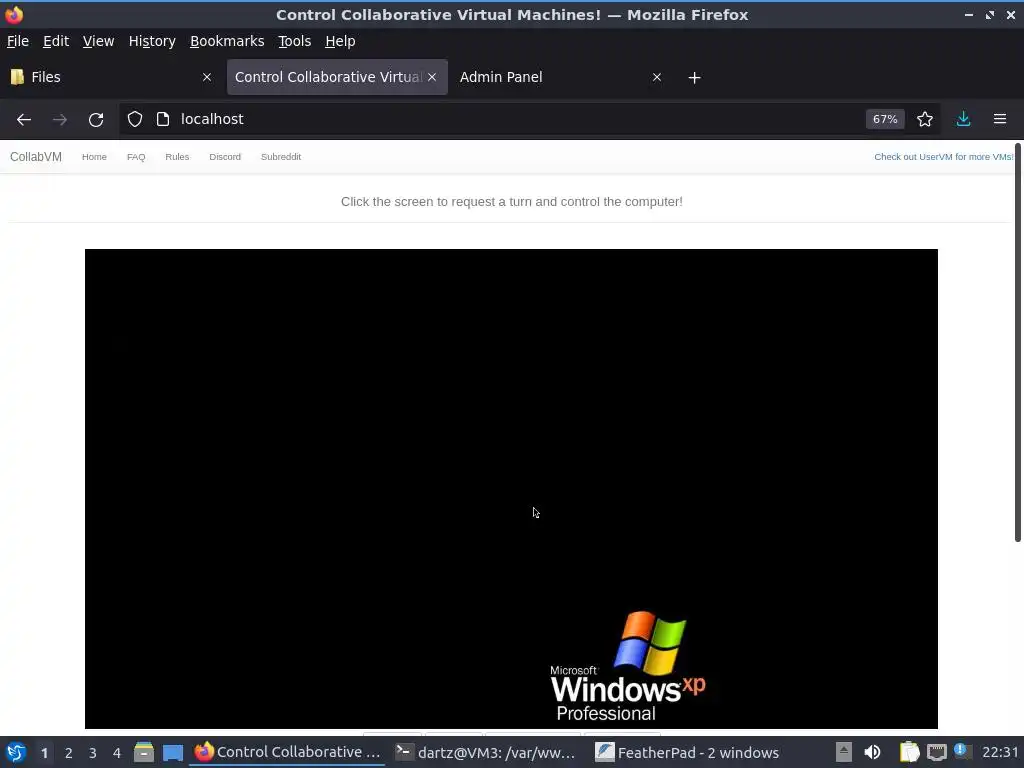Click the removable media eject tray icon
Screen dimensions: 1024x768
(844, 752)
